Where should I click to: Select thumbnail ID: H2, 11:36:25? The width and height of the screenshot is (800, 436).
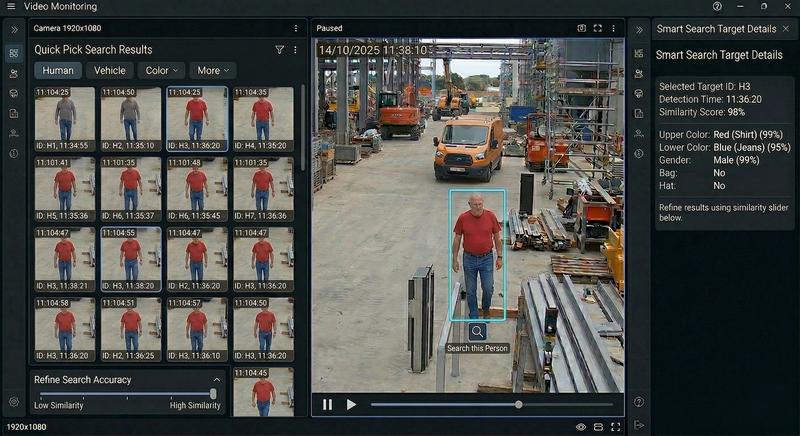pyautogui.click(x=131, y=329)
